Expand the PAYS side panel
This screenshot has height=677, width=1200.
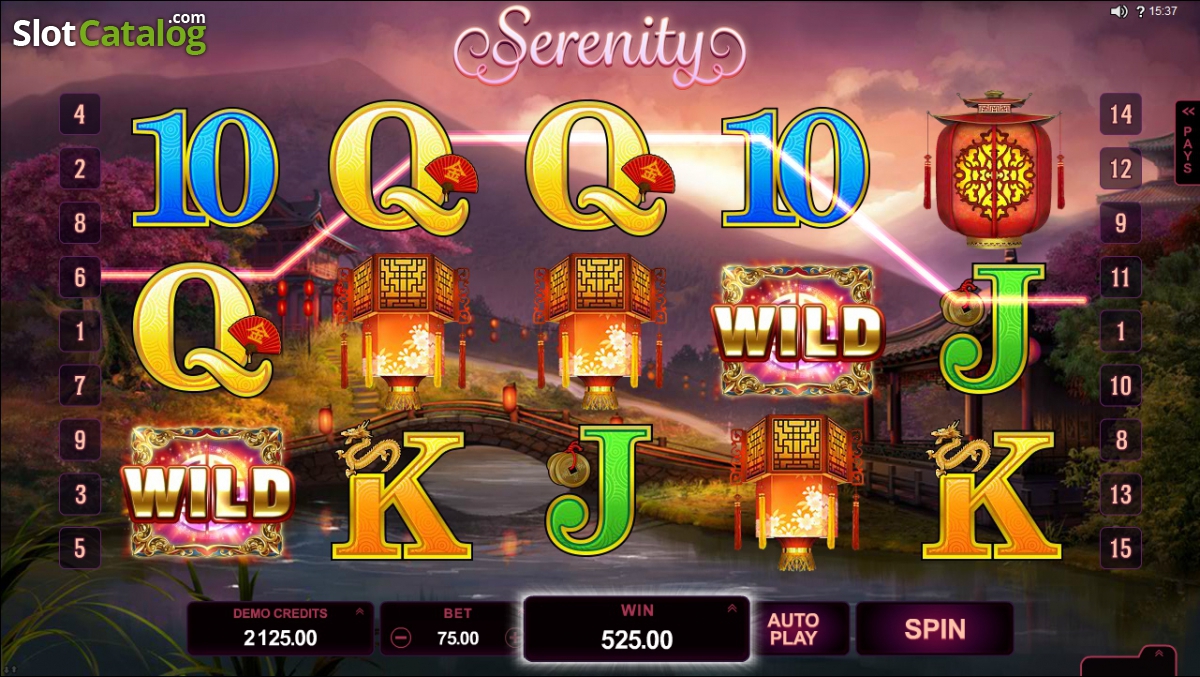tap(1187, 143)
